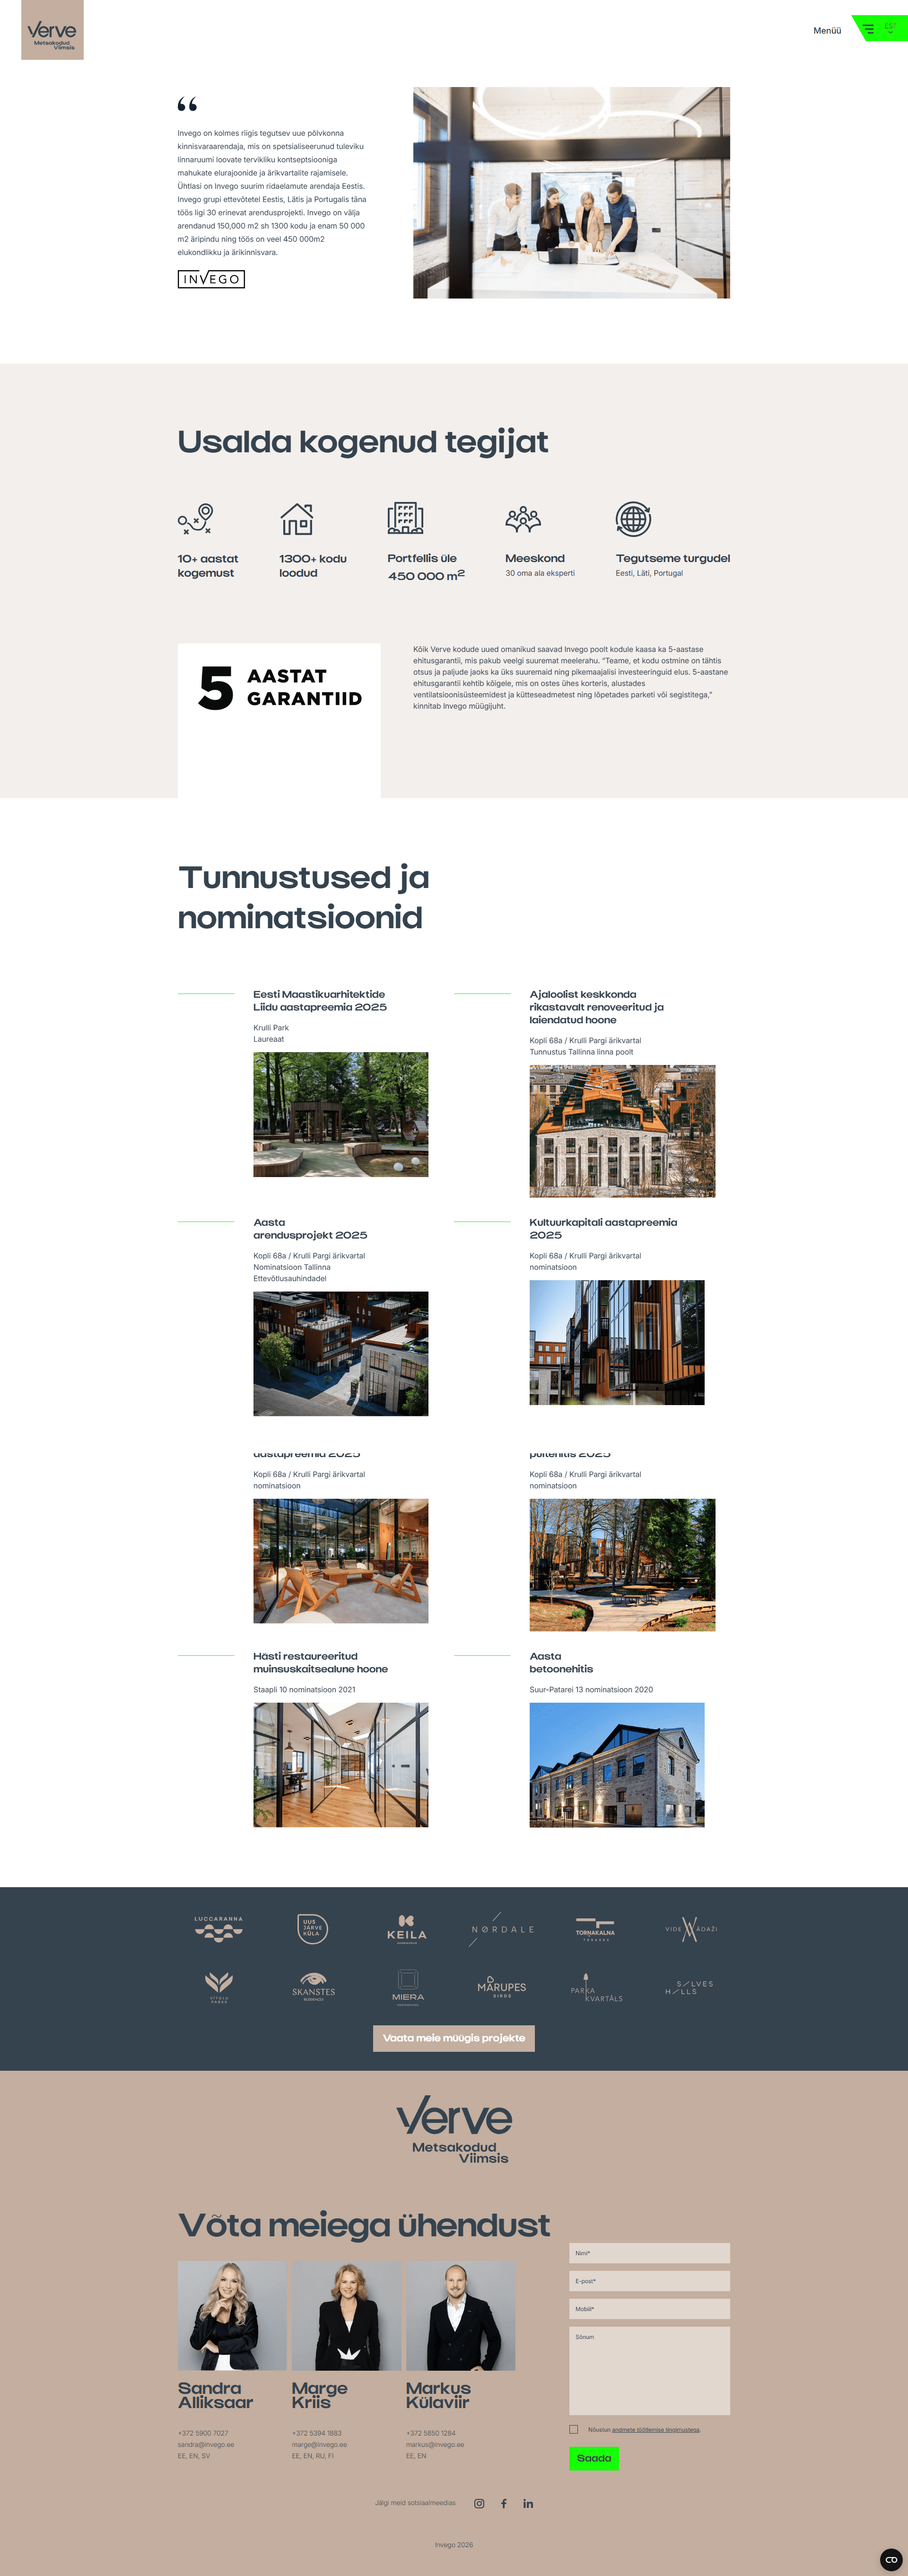Click Markus Külaviir's portrait photo
908x2576 pixels.
click(460, 2316)
